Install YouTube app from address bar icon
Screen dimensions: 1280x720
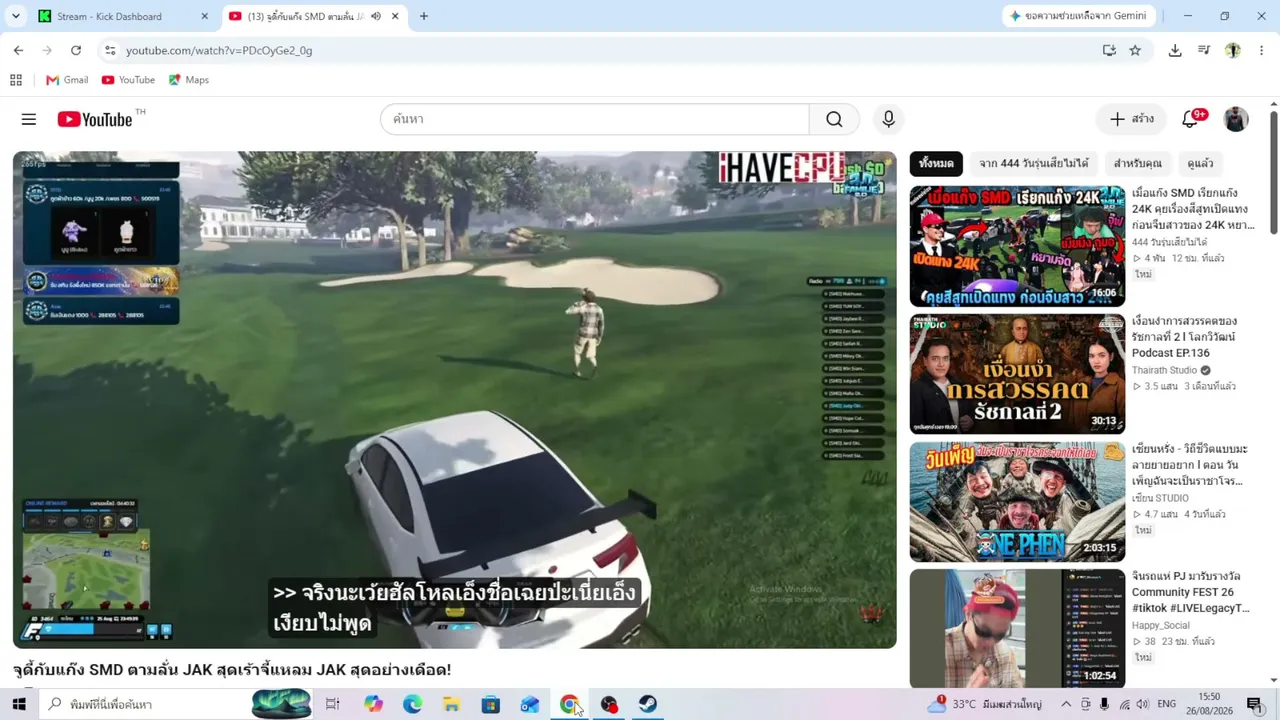(x=1109, y=50)
